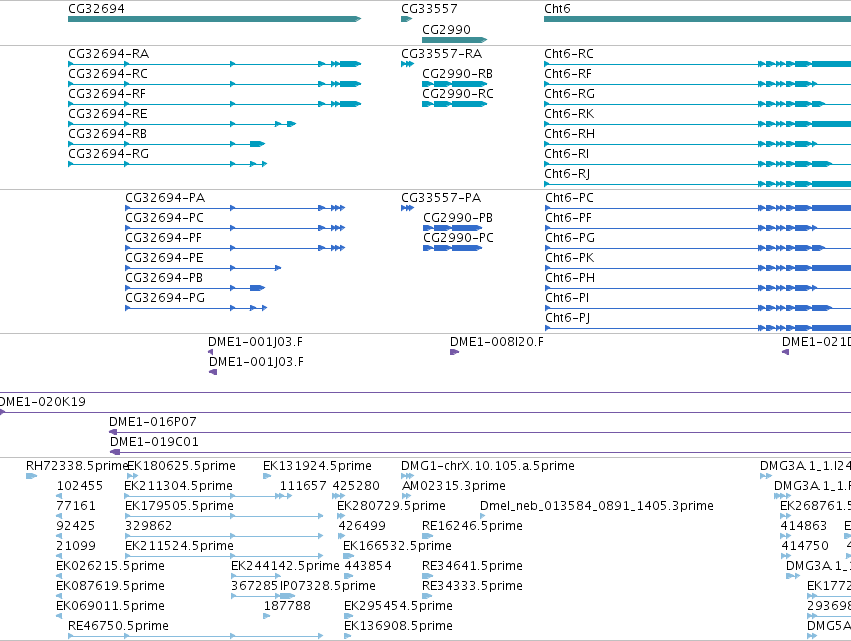Viewport: 851px width, 641px height.
Task: Select the Cht6-RF transcript label
Action: 568,74
